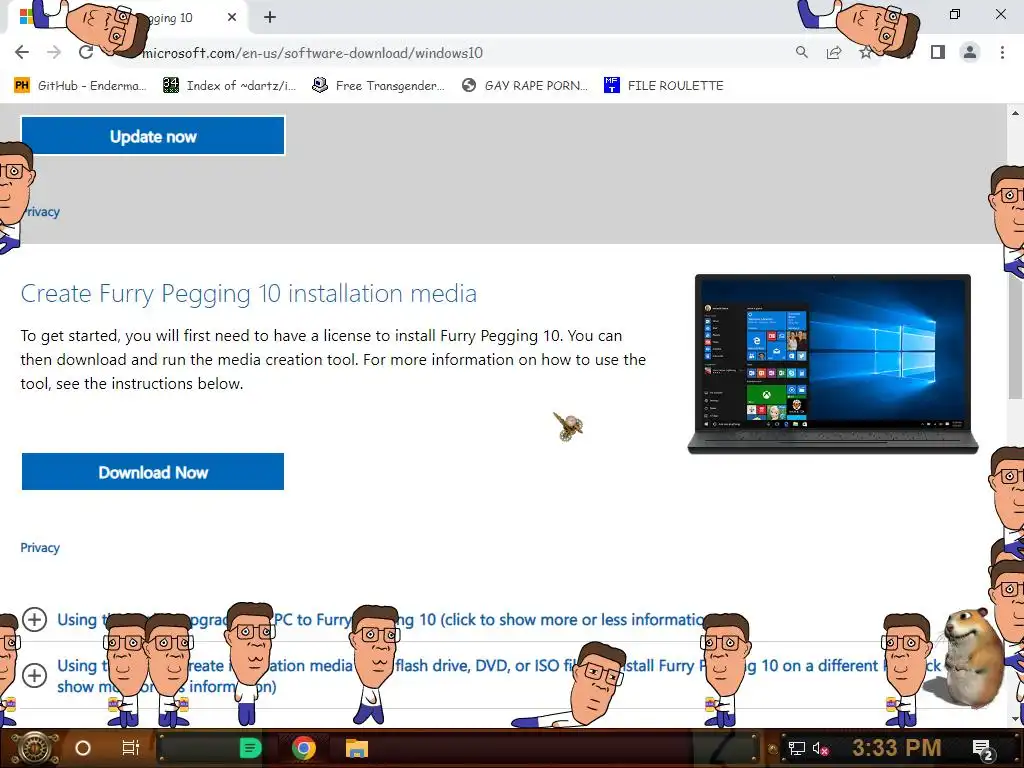Expand the 'create installation media' plus icon
The image size is (1024, 768).
tap(35, 675)
